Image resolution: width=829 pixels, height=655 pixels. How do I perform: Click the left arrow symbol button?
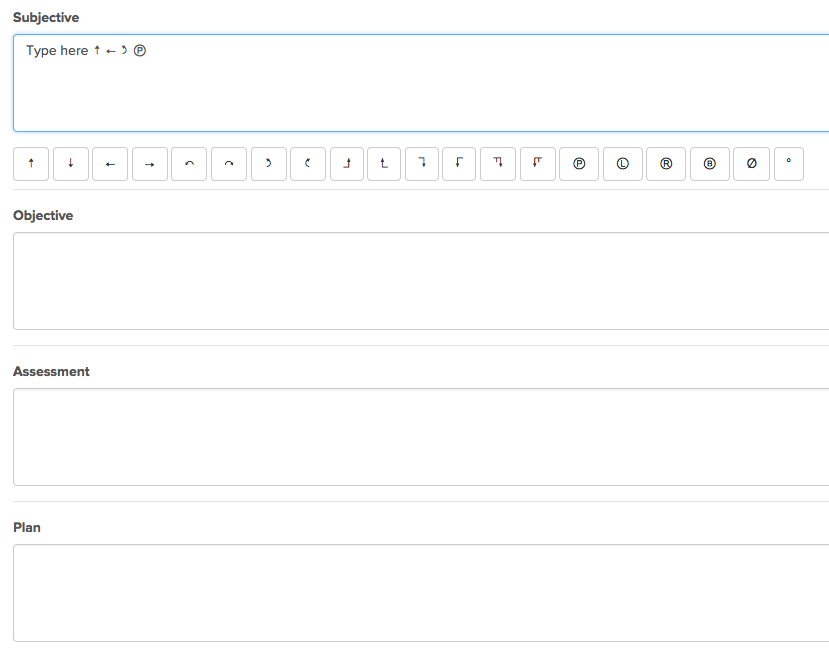[110, 164]
